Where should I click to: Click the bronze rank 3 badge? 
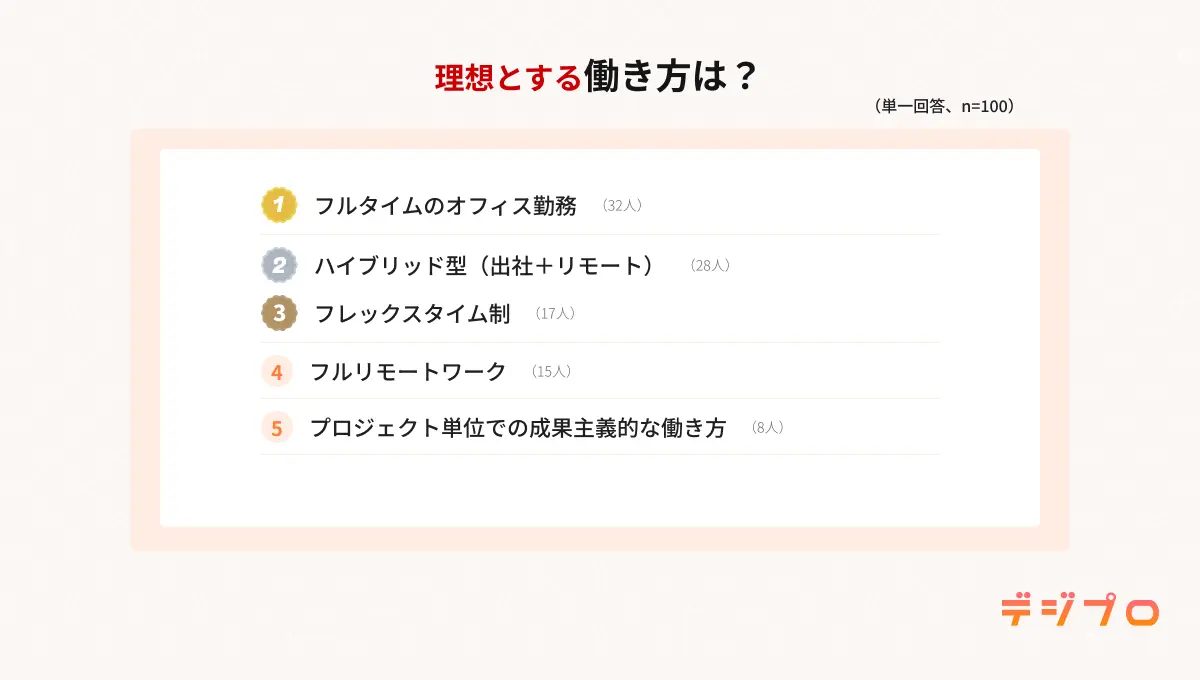tap(279, 313)
